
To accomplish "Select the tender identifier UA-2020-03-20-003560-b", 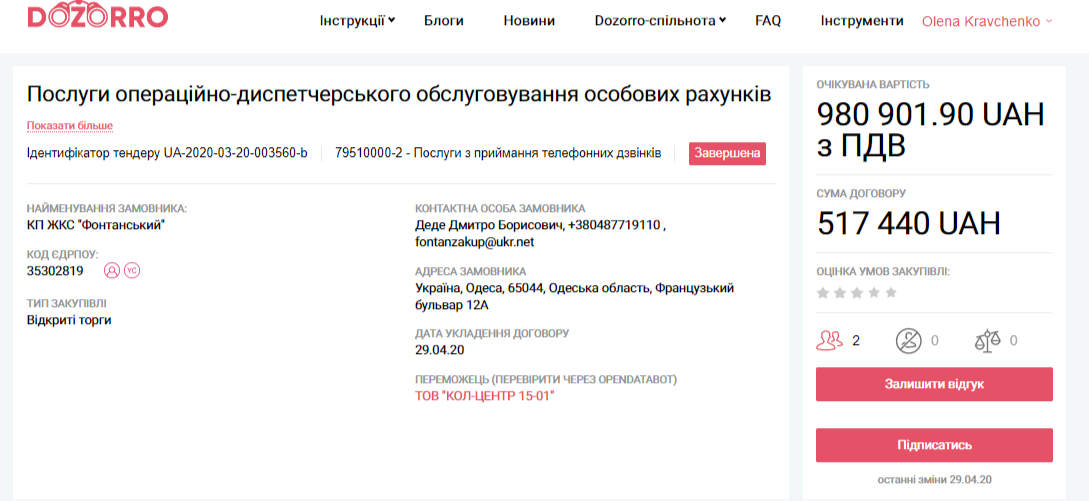I will [x=236, y=153].
